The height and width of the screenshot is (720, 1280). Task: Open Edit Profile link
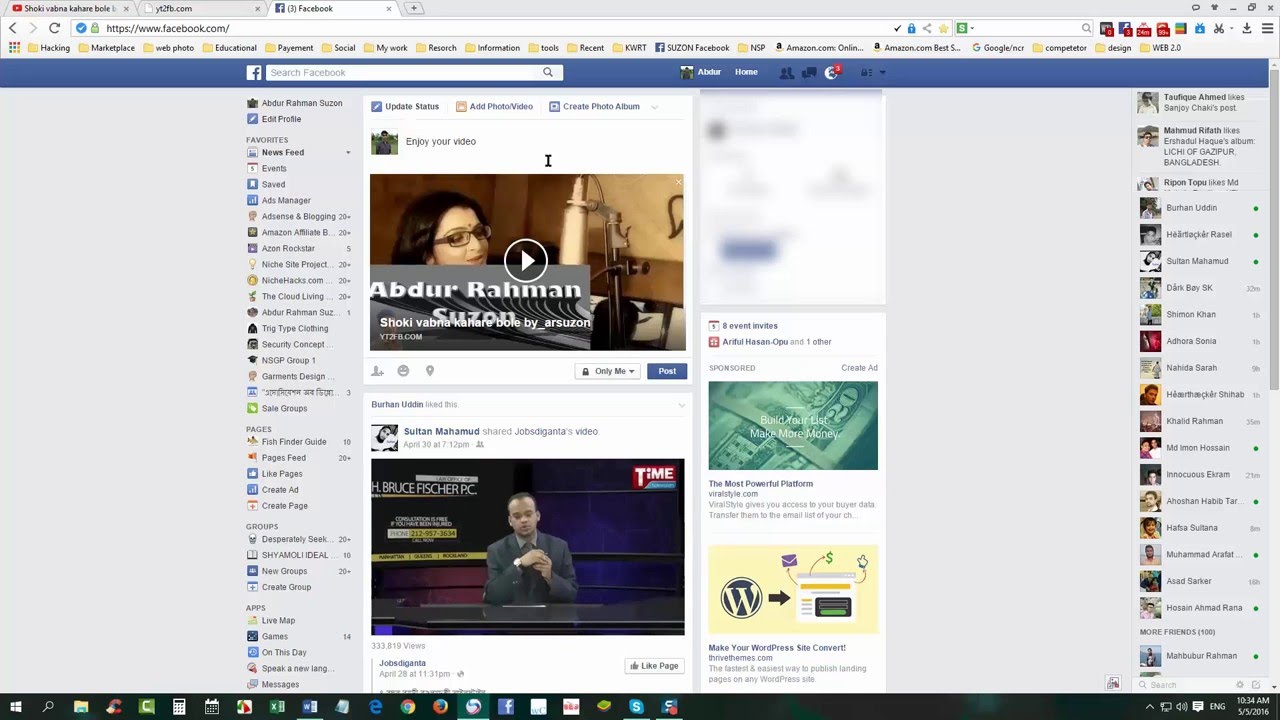pos(281,119)
